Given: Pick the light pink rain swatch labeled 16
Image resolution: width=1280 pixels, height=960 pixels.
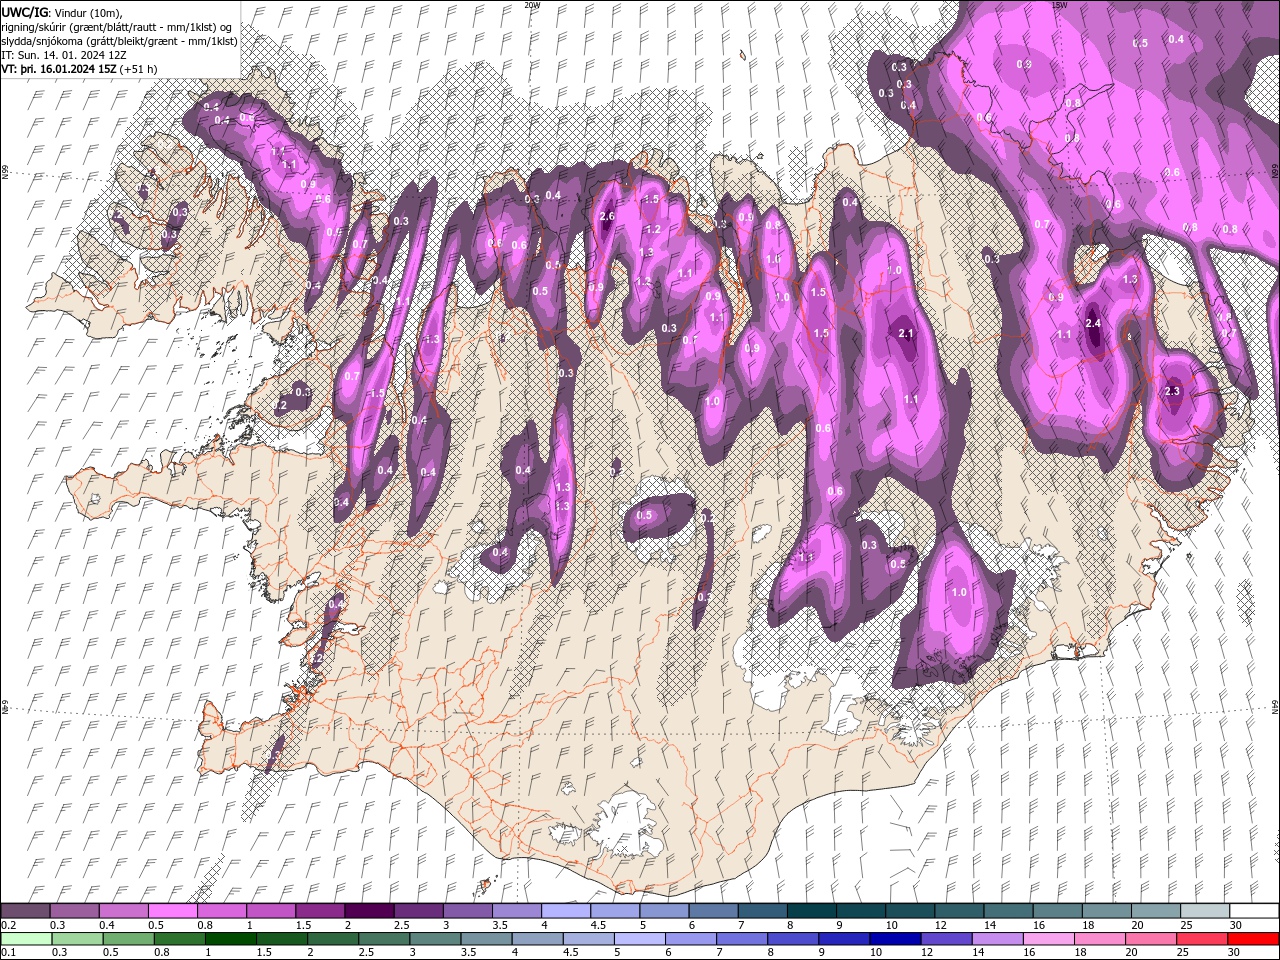Looking at the screenshot, I should [x=1049, y=938].
